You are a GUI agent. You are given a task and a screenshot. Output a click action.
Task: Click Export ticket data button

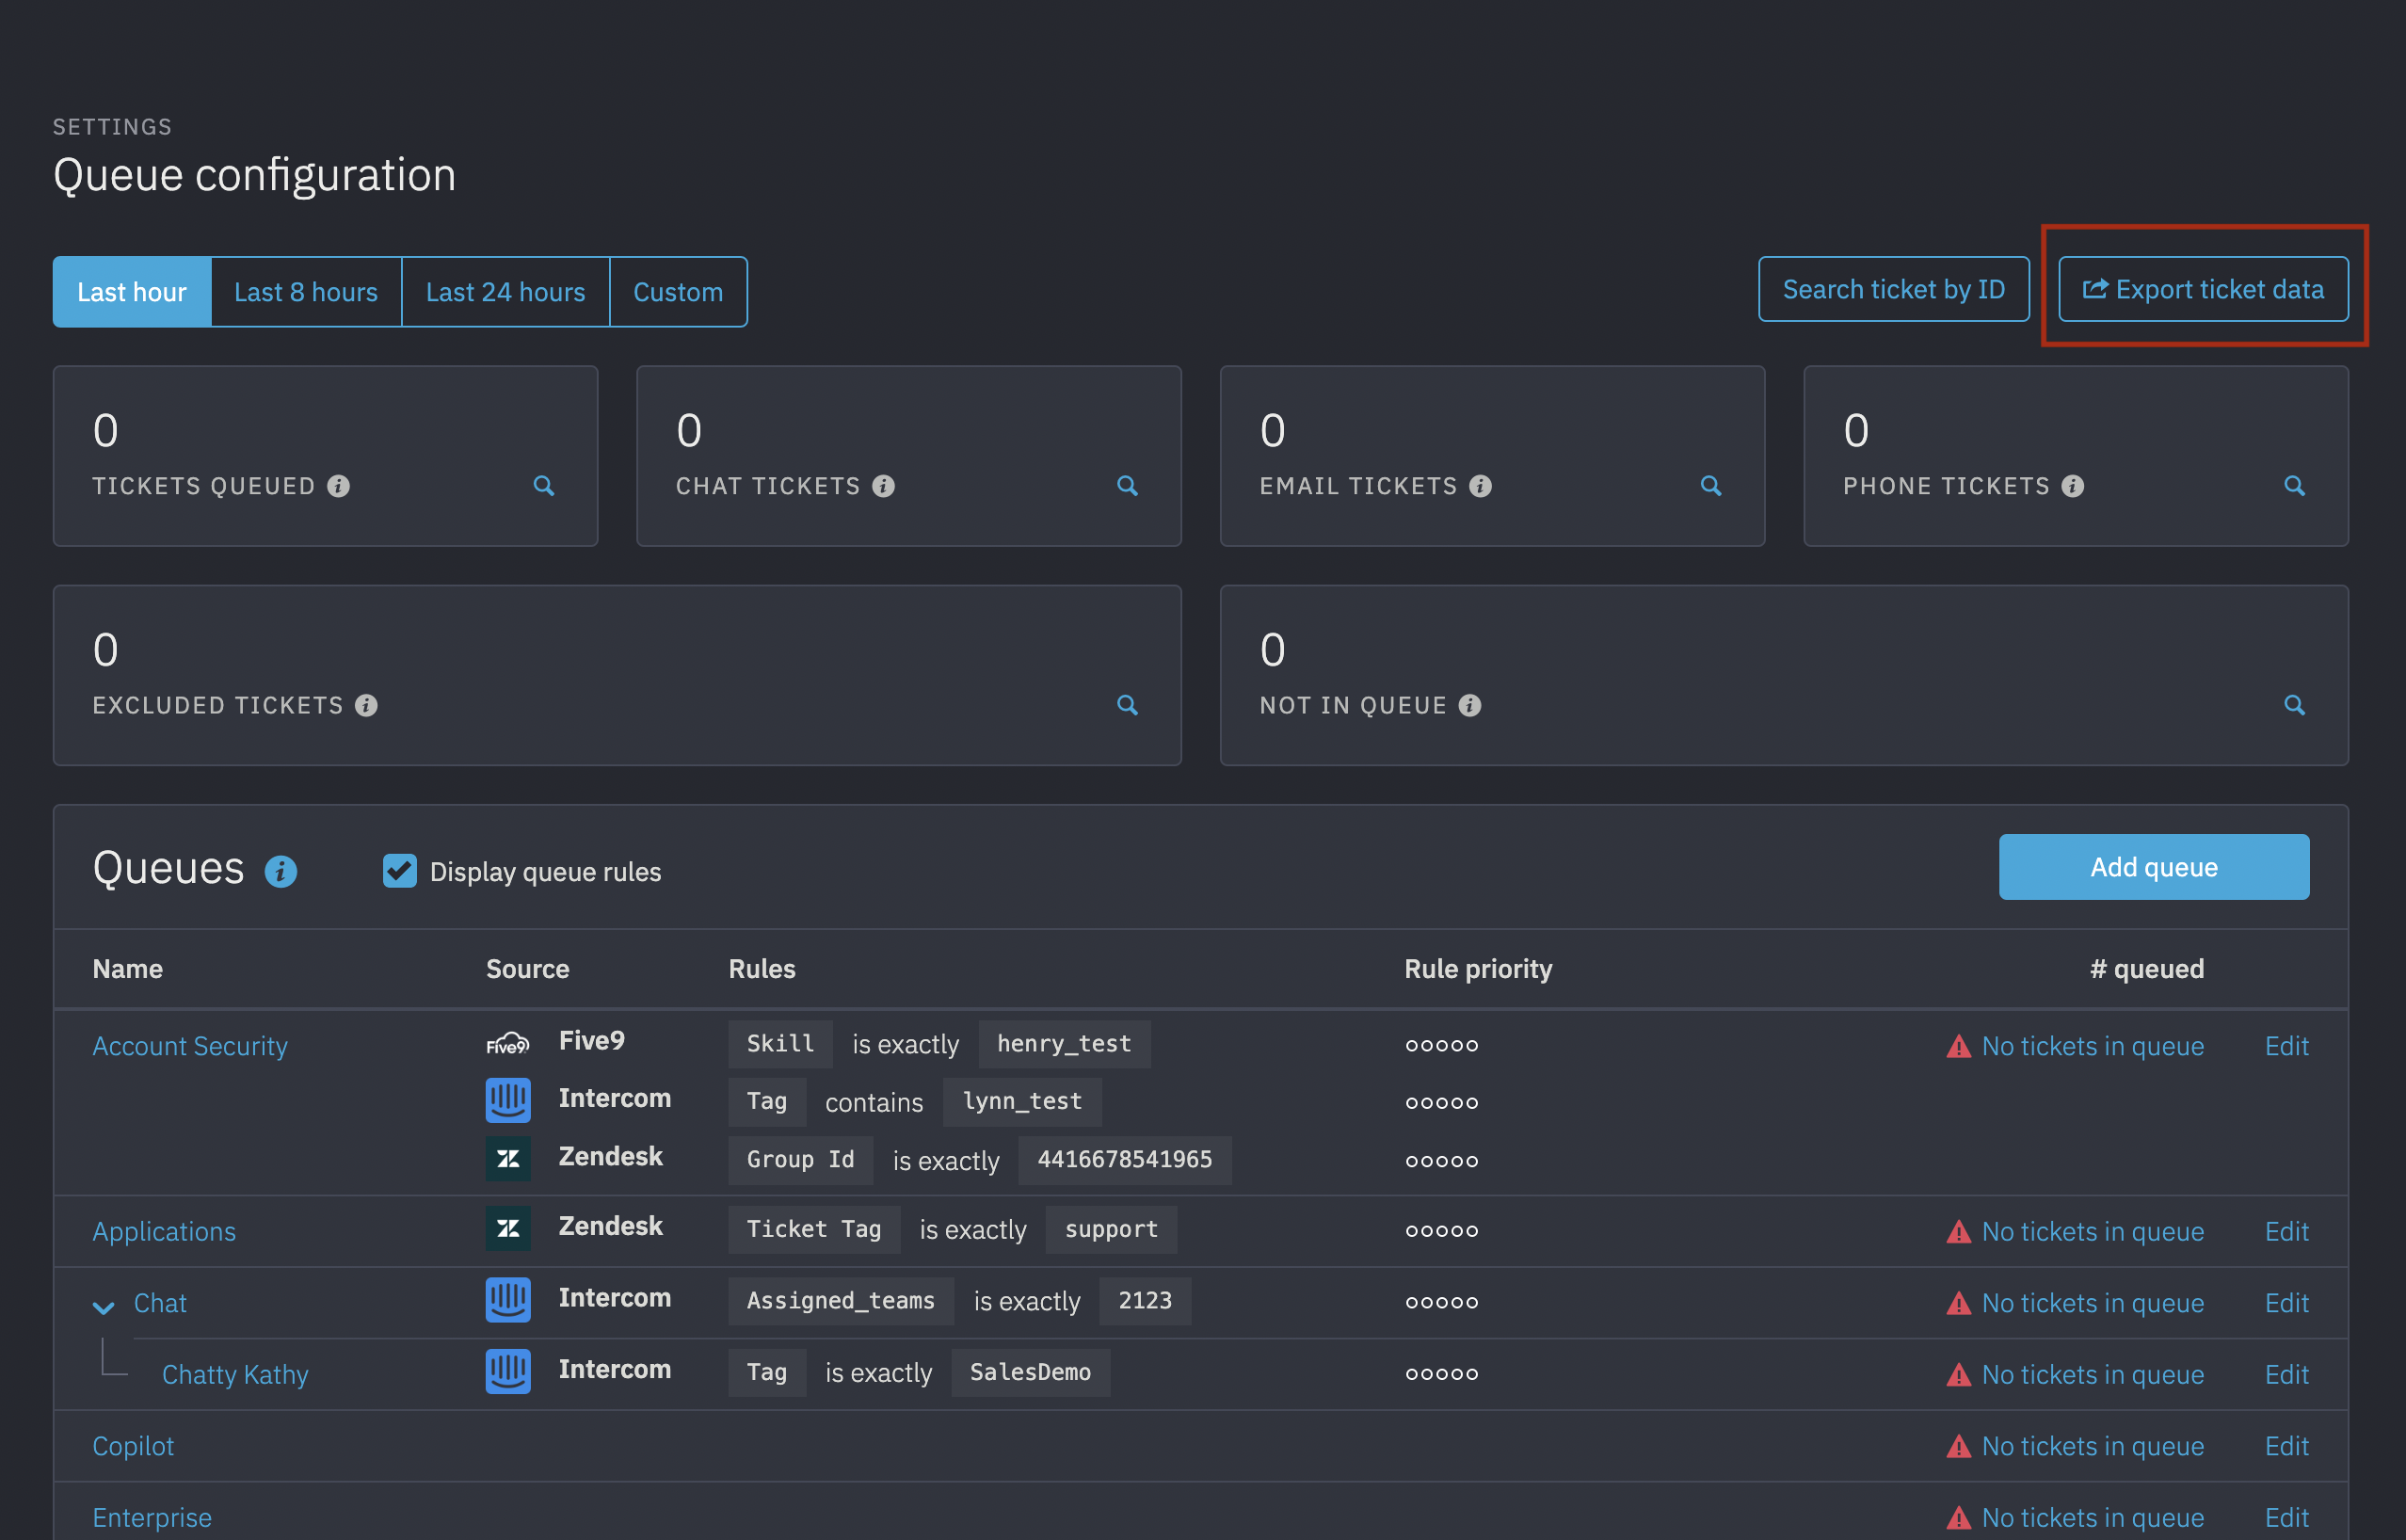2203,289
